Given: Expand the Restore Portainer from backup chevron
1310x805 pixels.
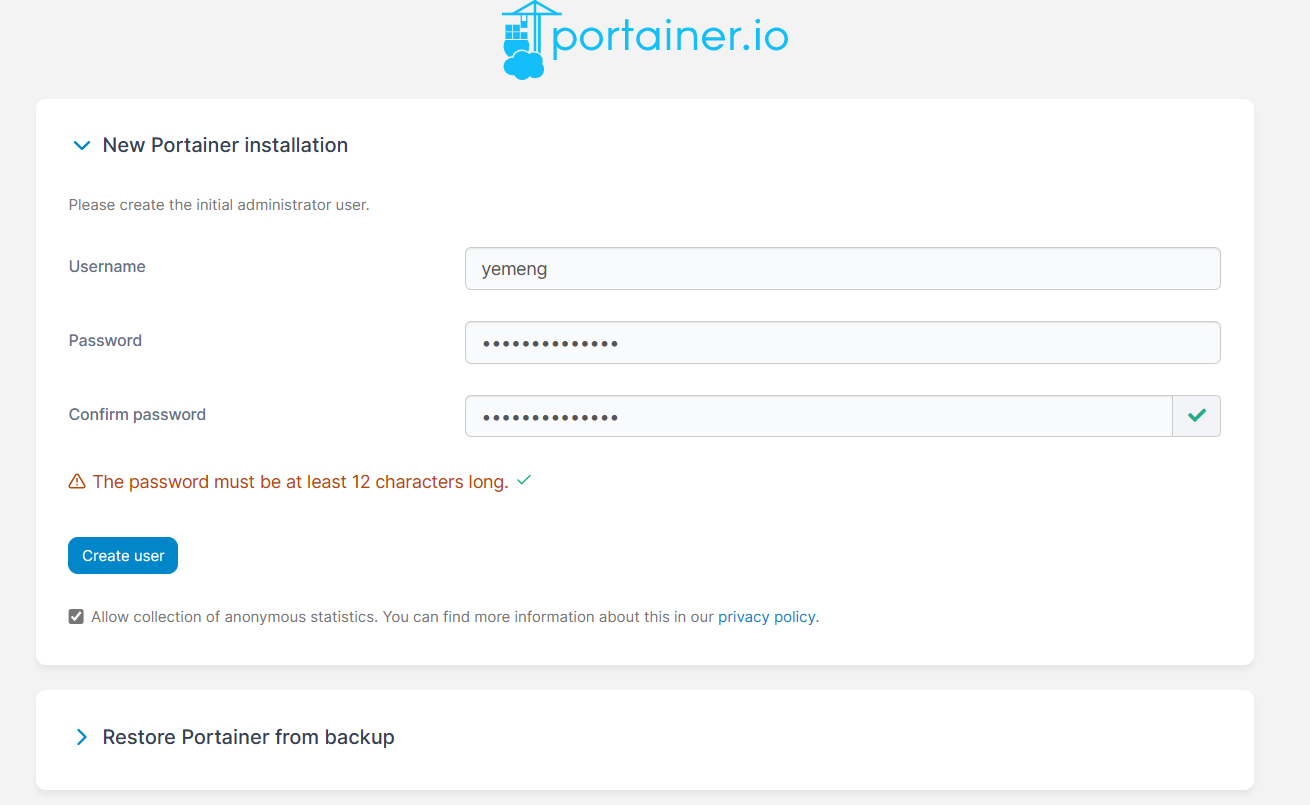Looking at the screenshot, I should 82,738.
